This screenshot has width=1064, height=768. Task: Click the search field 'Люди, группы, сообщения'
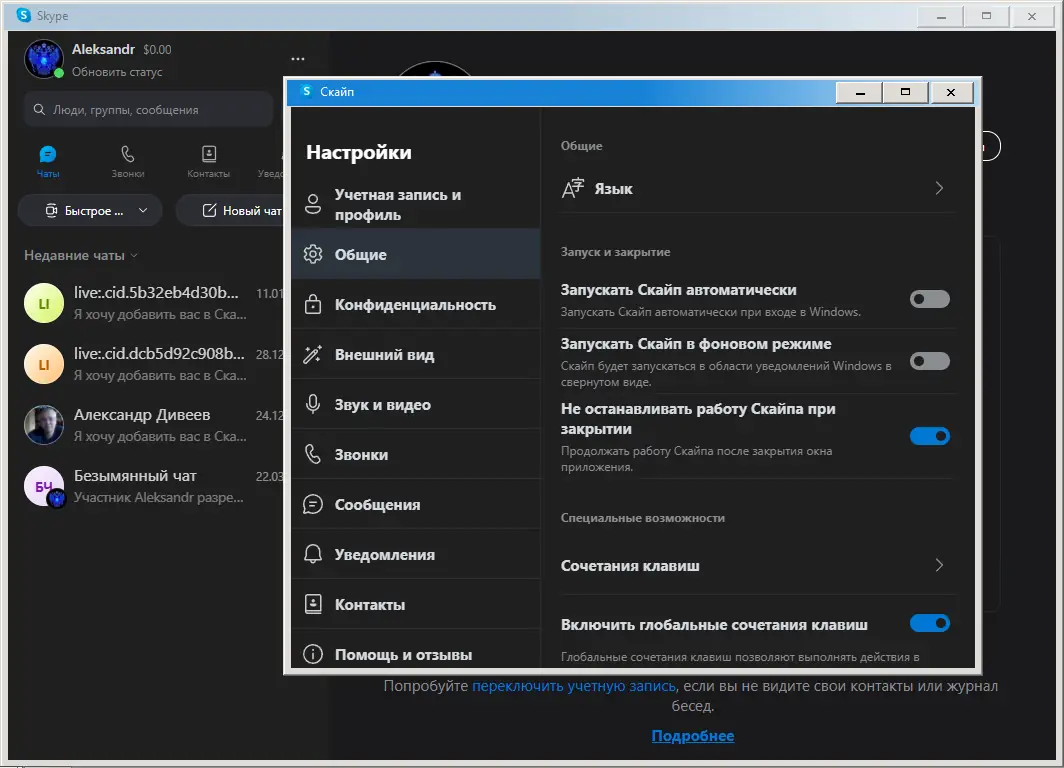point(149,110)
